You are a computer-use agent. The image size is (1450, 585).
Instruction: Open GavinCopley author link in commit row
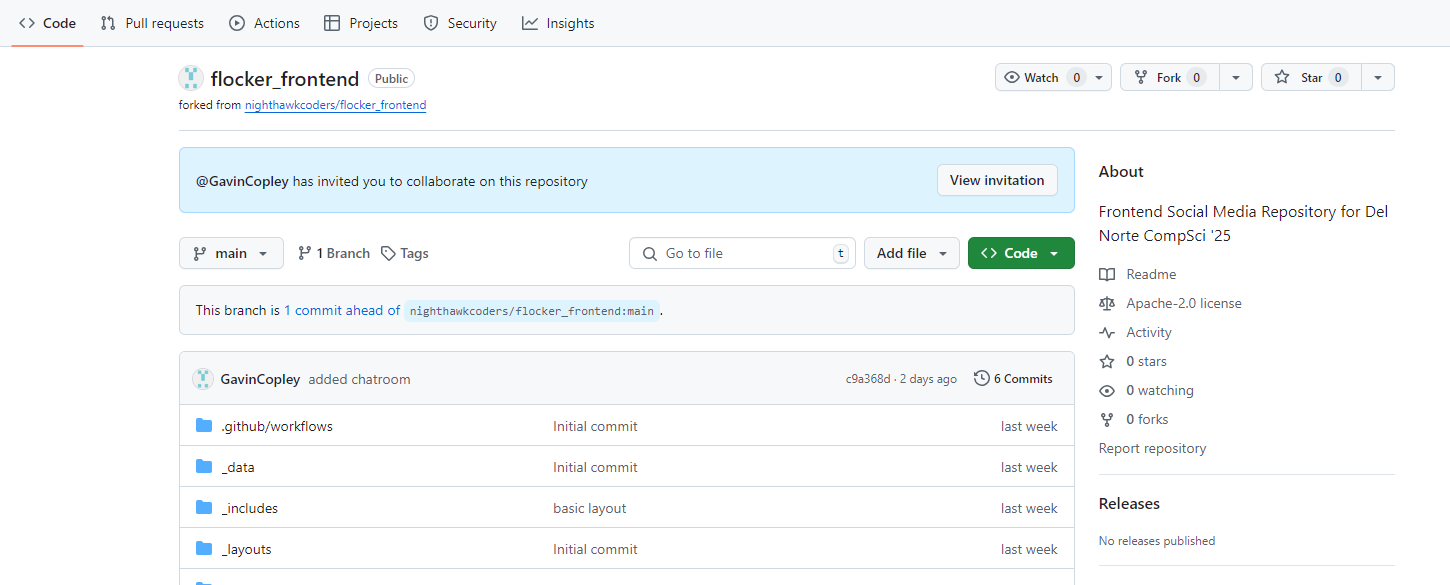260,379
